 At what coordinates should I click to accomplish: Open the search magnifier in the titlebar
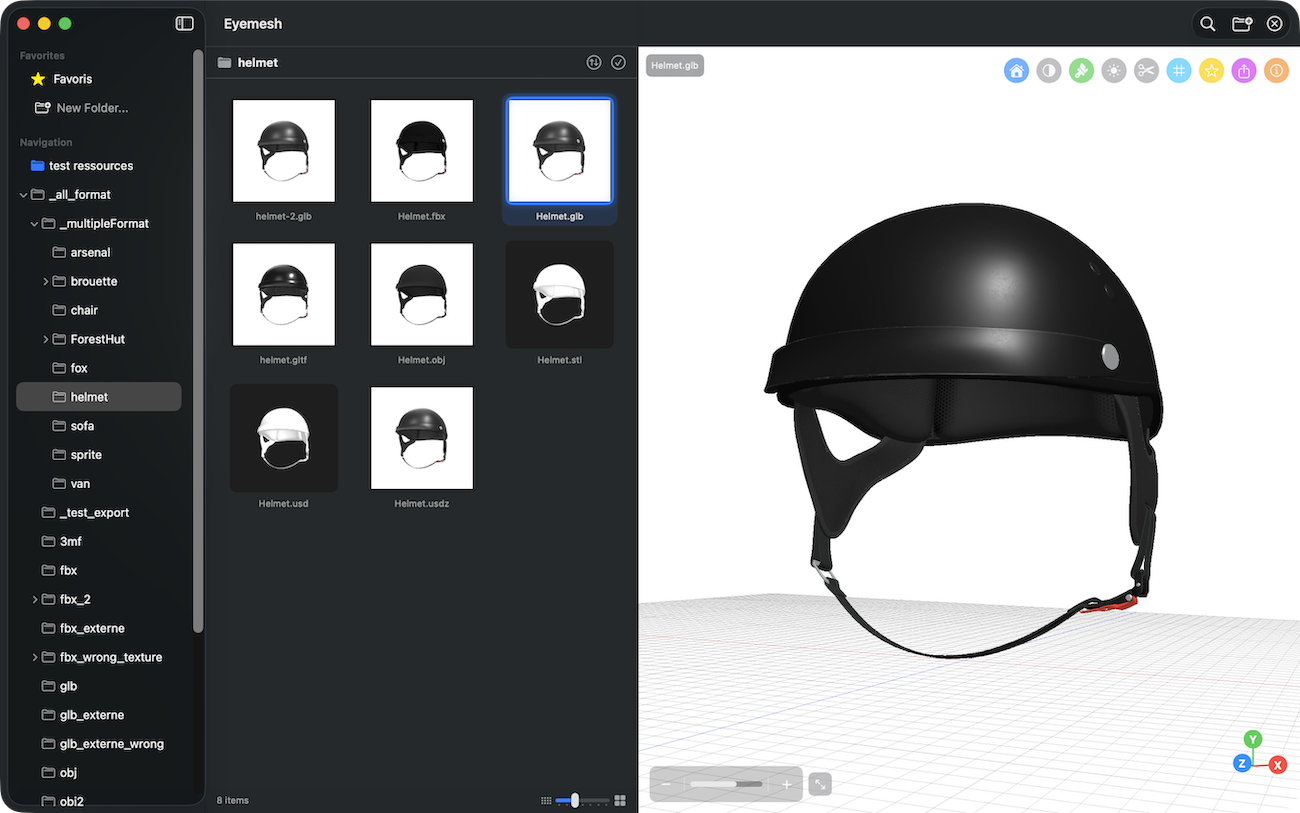pyautogui.click(x=1207, y=22)
